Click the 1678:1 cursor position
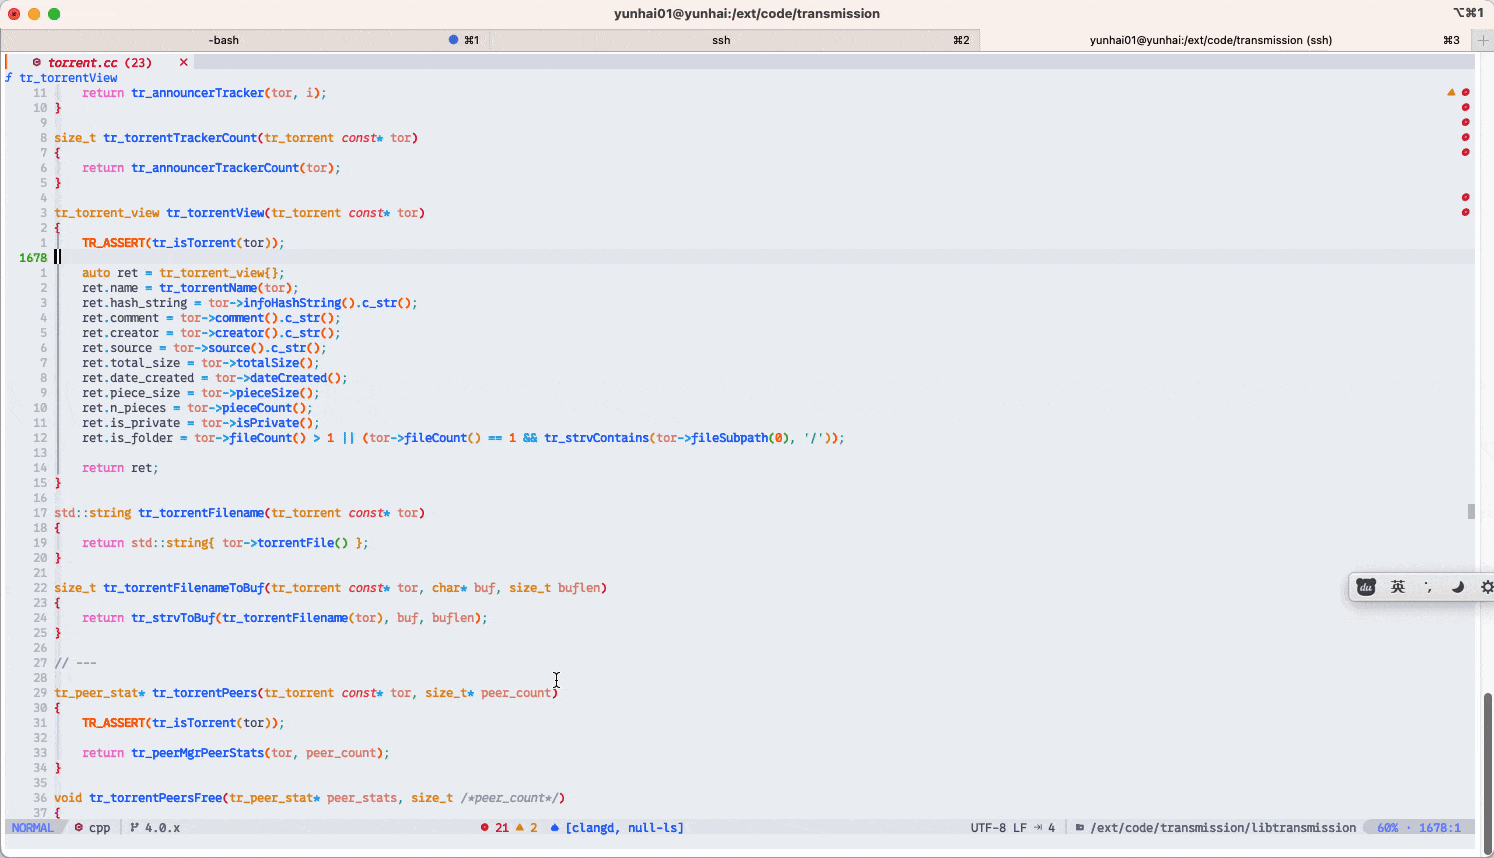Image resolution: width=1494 pixels, height=858 pixels. point(1440,827)
